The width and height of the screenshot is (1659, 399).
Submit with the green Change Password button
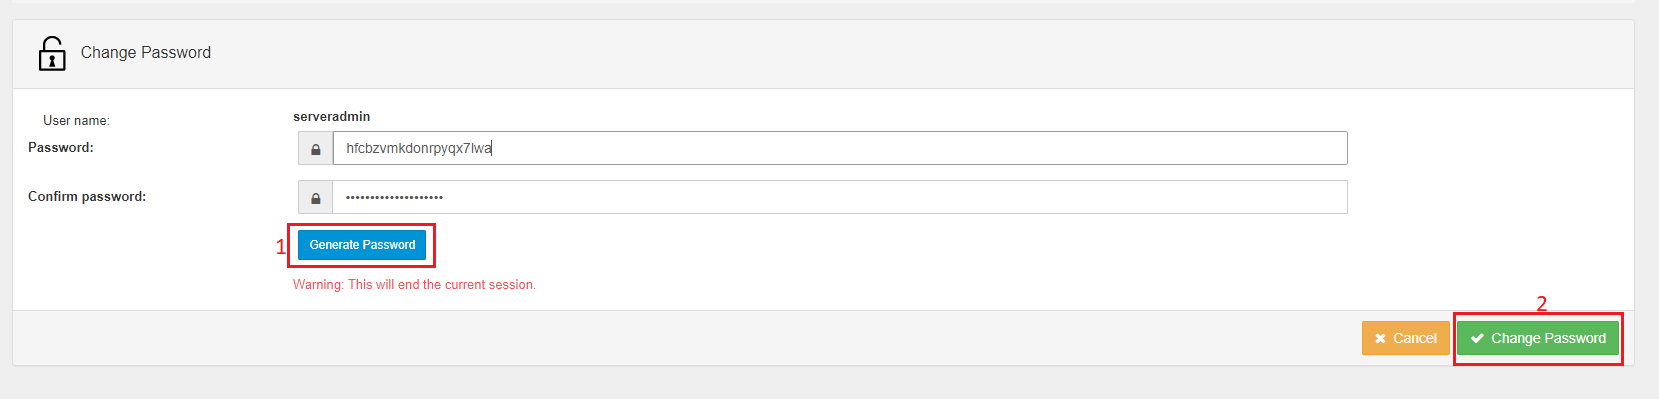coord(1538,338)
